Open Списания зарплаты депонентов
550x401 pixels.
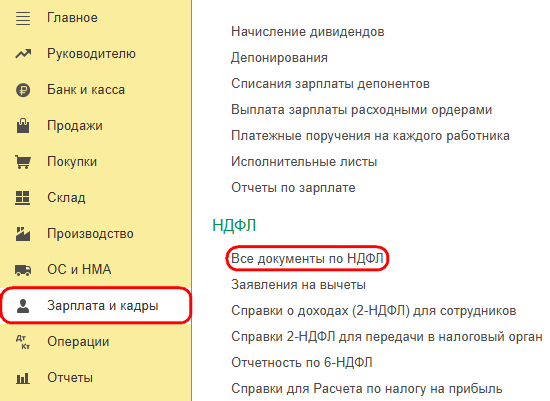(330, 84)
